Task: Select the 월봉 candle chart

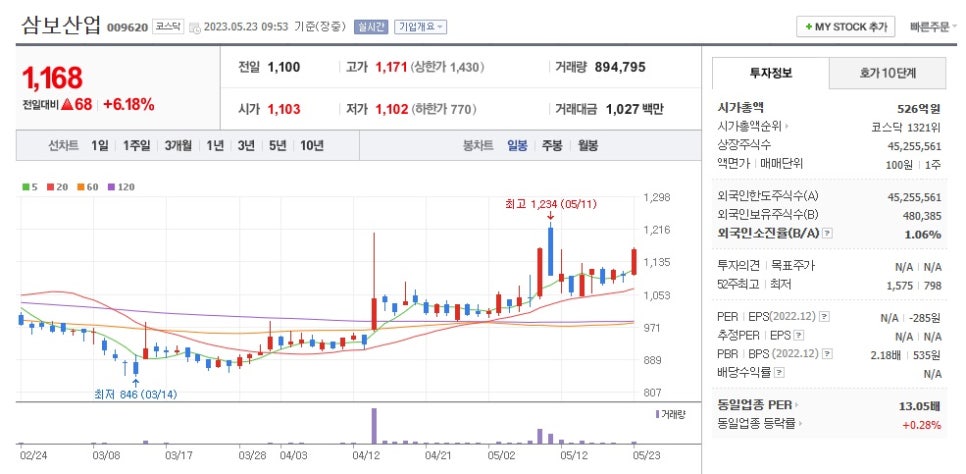Action: 588,146
